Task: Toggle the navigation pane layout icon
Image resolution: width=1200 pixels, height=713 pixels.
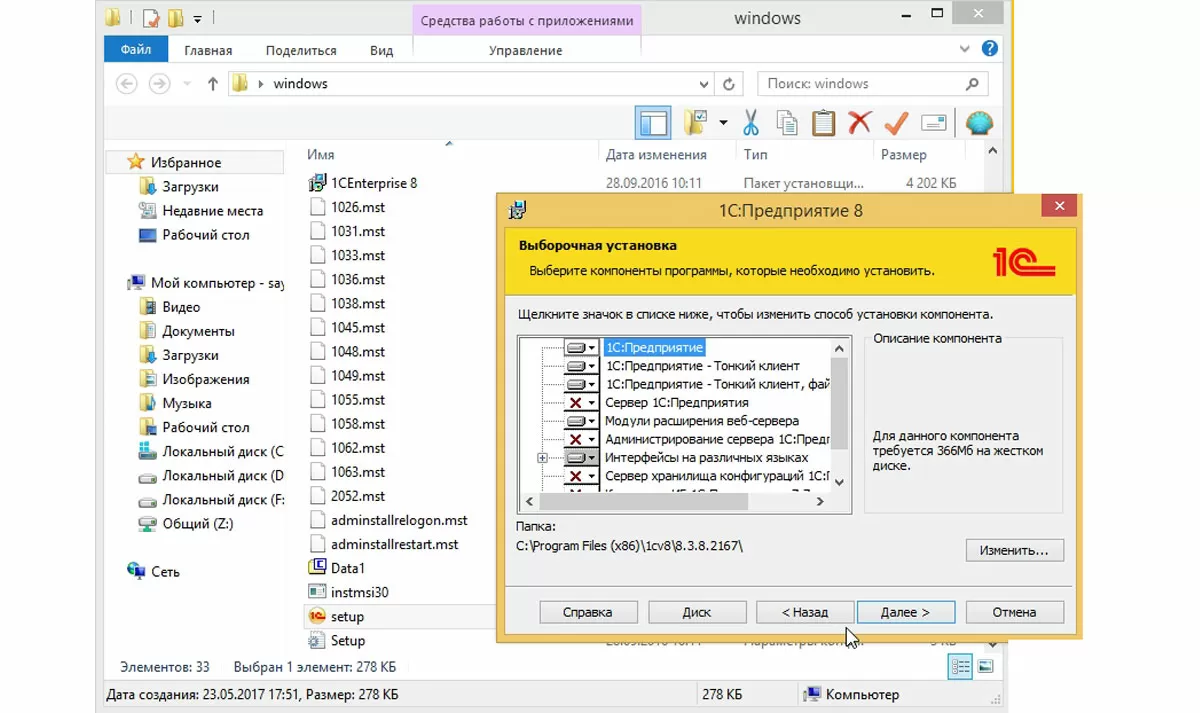Action: (653, 123)
